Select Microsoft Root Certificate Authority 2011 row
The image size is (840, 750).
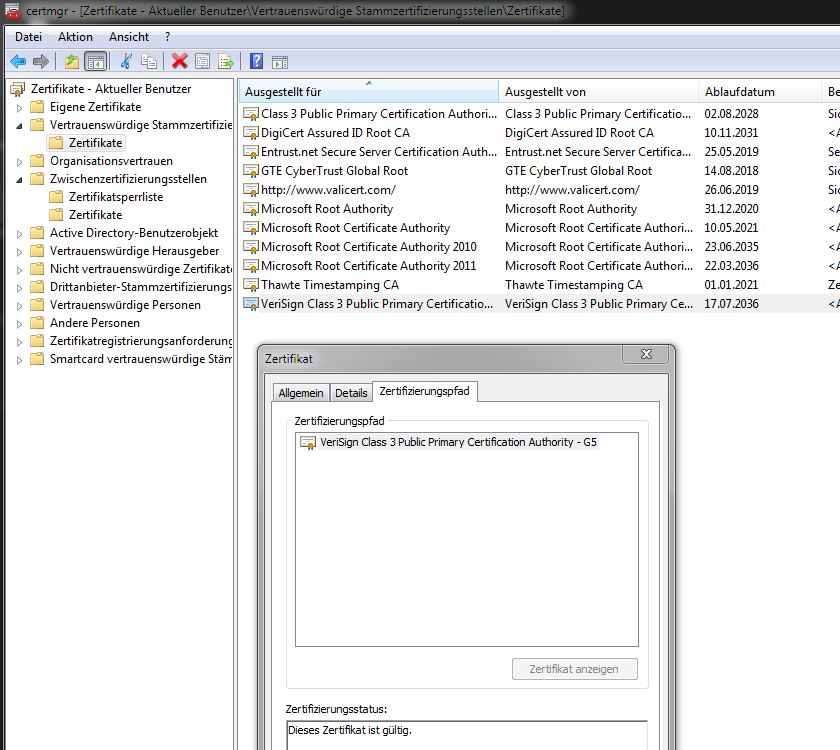(x=539, y=266)
